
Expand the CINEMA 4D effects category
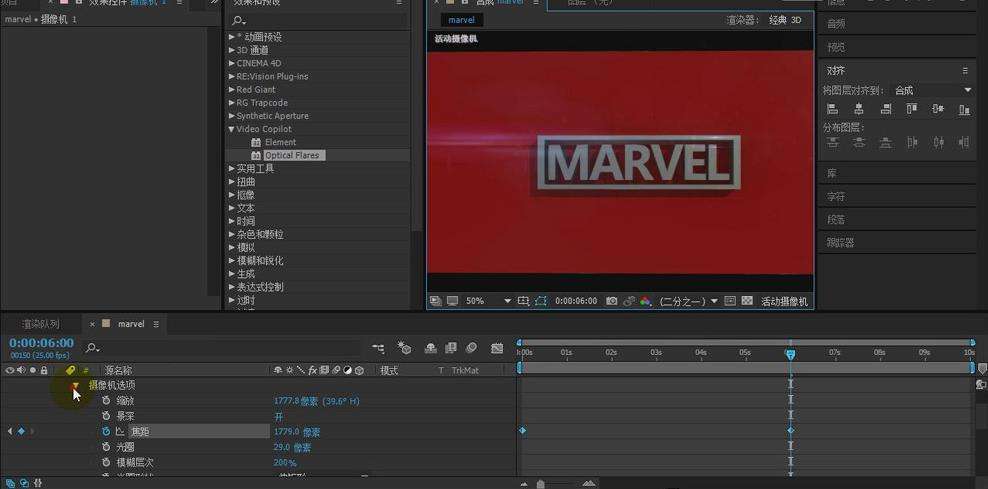coord(232,63)
